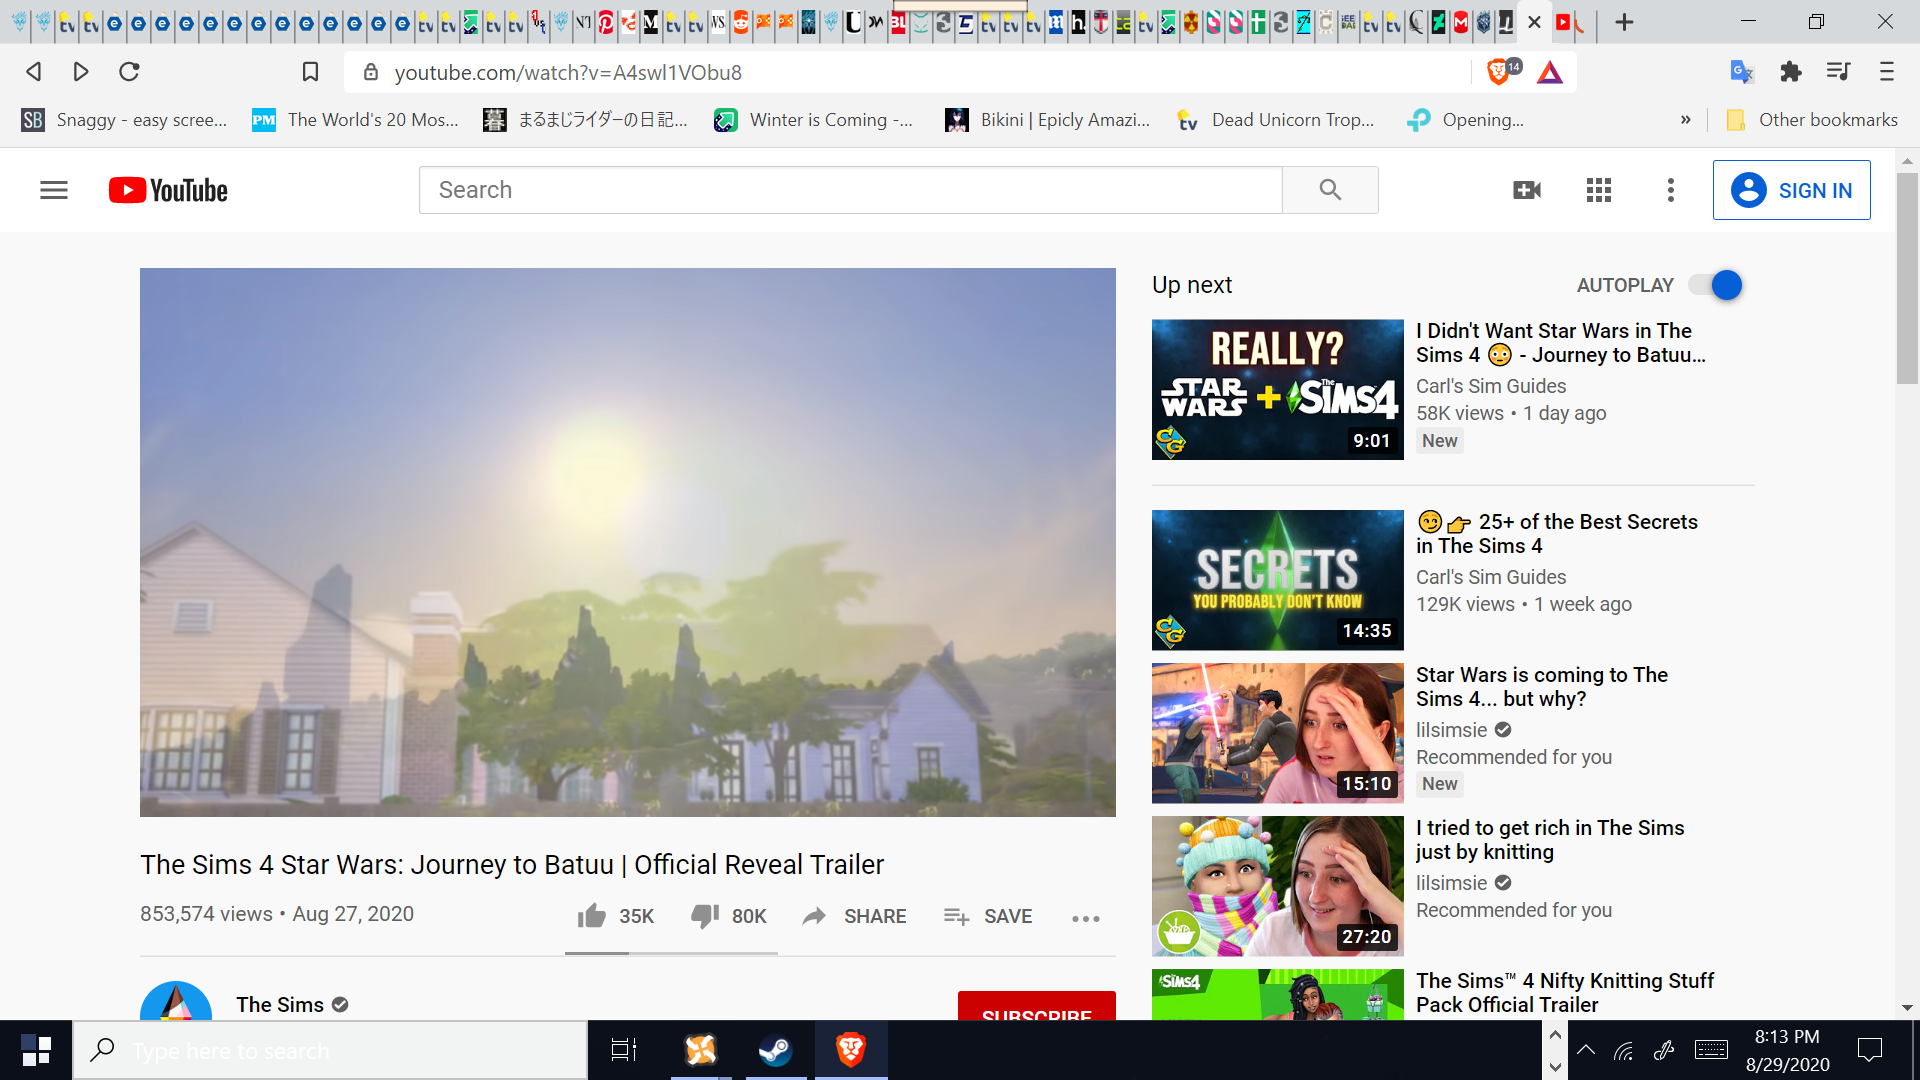Screen dimensions: 1920x1080
Task: Go to the YouTube home logo
Action: pos(168,190)
